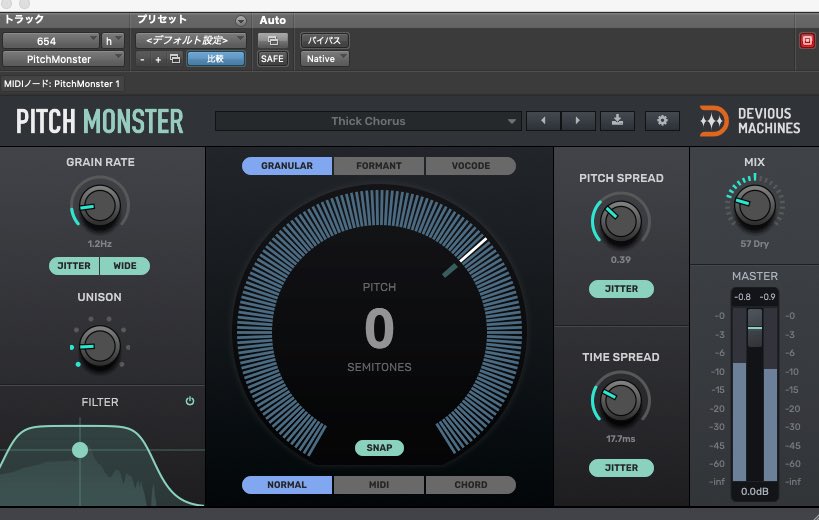Image resolution: width=819 pixels, height=520 pixels.
Task: Click the 0.0dB master value
Action: (x=755, y=491)
